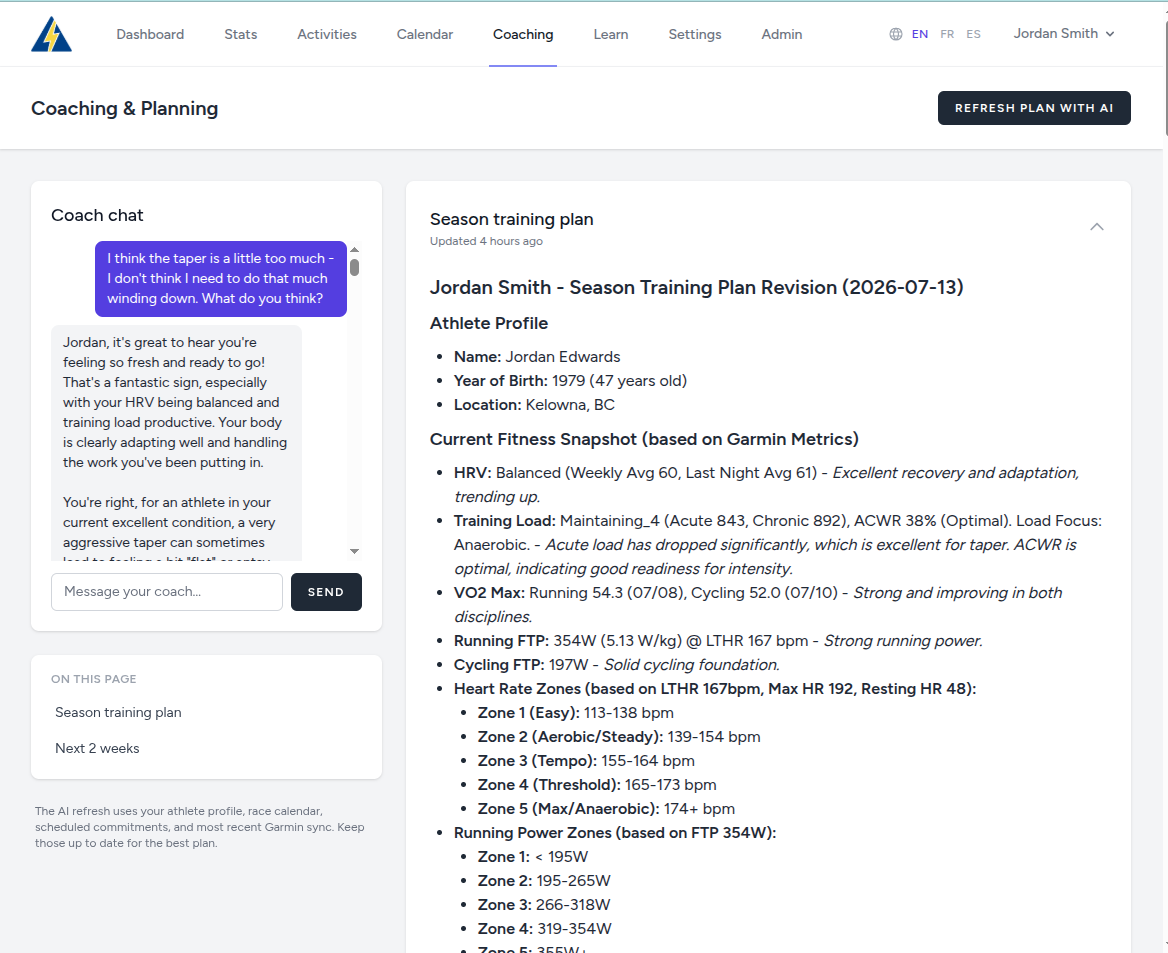This screenshot has width=1168, height=953.
Task: Switch language to FR
Action: click(947, 34)
